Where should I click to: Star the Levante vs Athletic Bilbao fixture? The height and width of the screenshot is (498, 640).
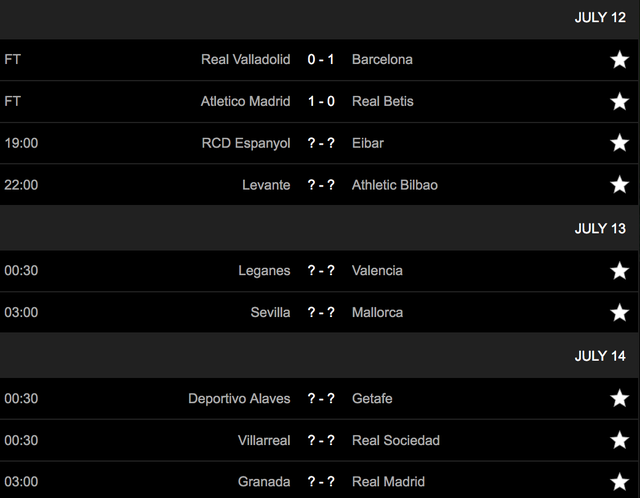coord(619,185)
